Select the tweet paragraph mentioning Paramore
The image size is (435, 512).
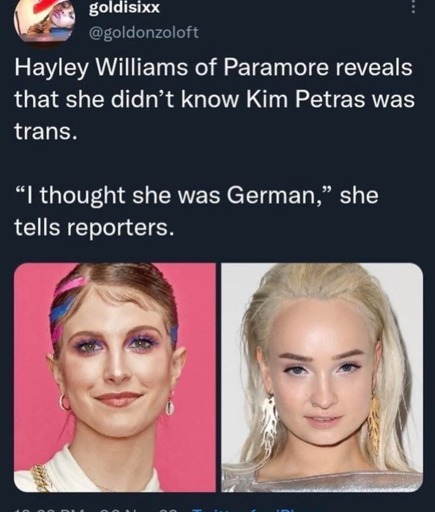[x=214, y=99]
